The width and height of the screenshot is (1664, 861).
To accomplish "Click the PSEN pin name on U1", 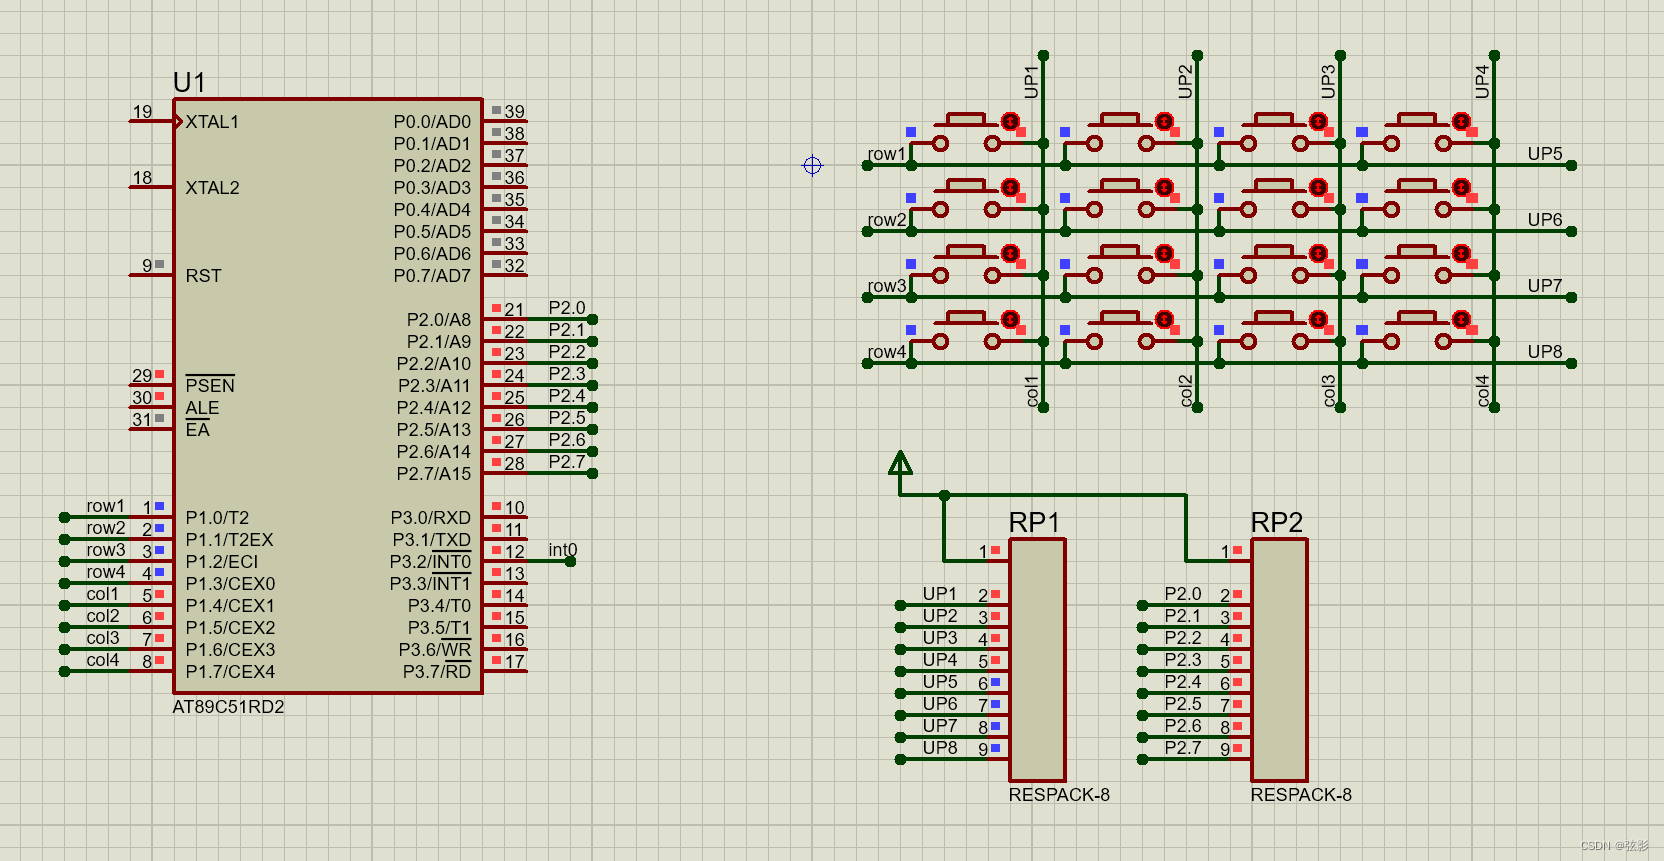I will [x=210, y=385].
